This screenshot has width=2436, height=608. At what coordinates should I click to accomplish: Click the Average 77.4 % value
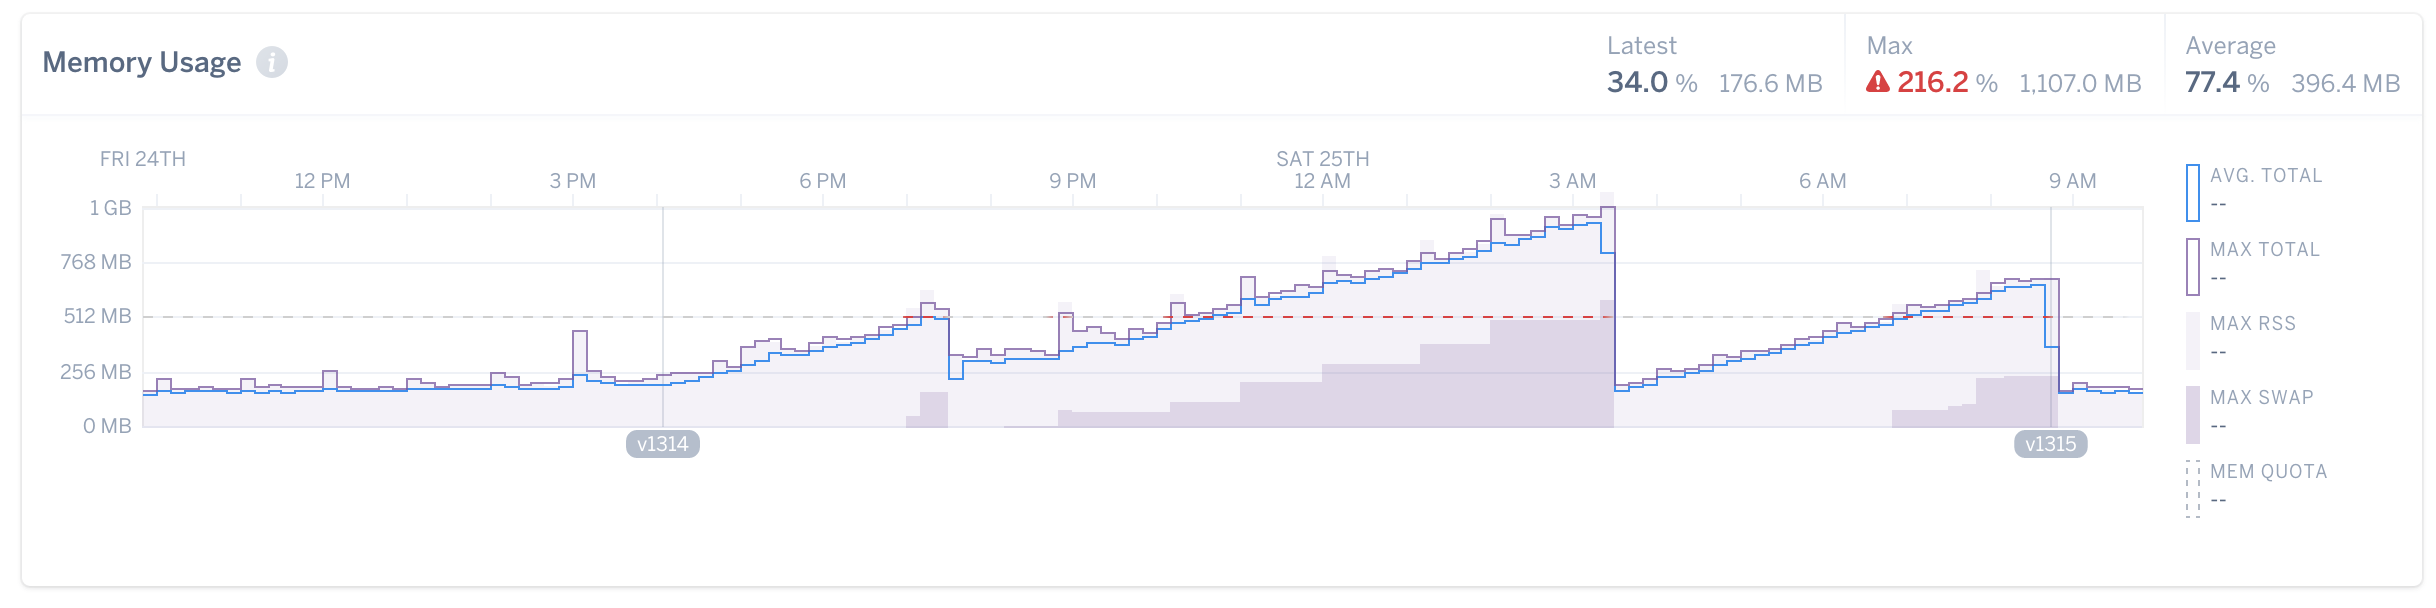(2226, 83)
